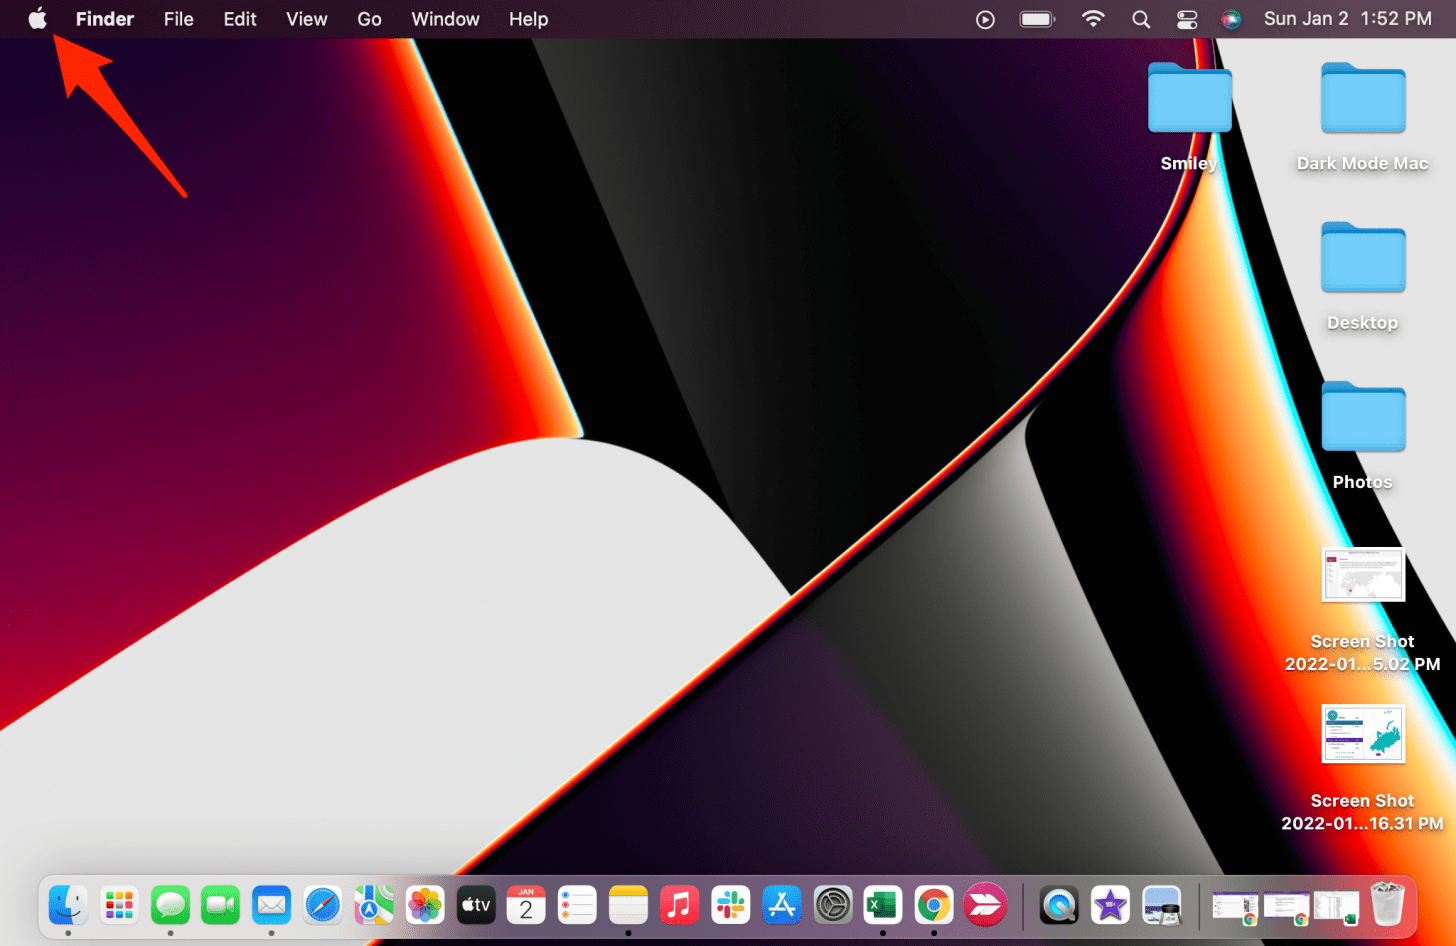Open the Edit menu
1456x946 pixels.
coord(240,19)
